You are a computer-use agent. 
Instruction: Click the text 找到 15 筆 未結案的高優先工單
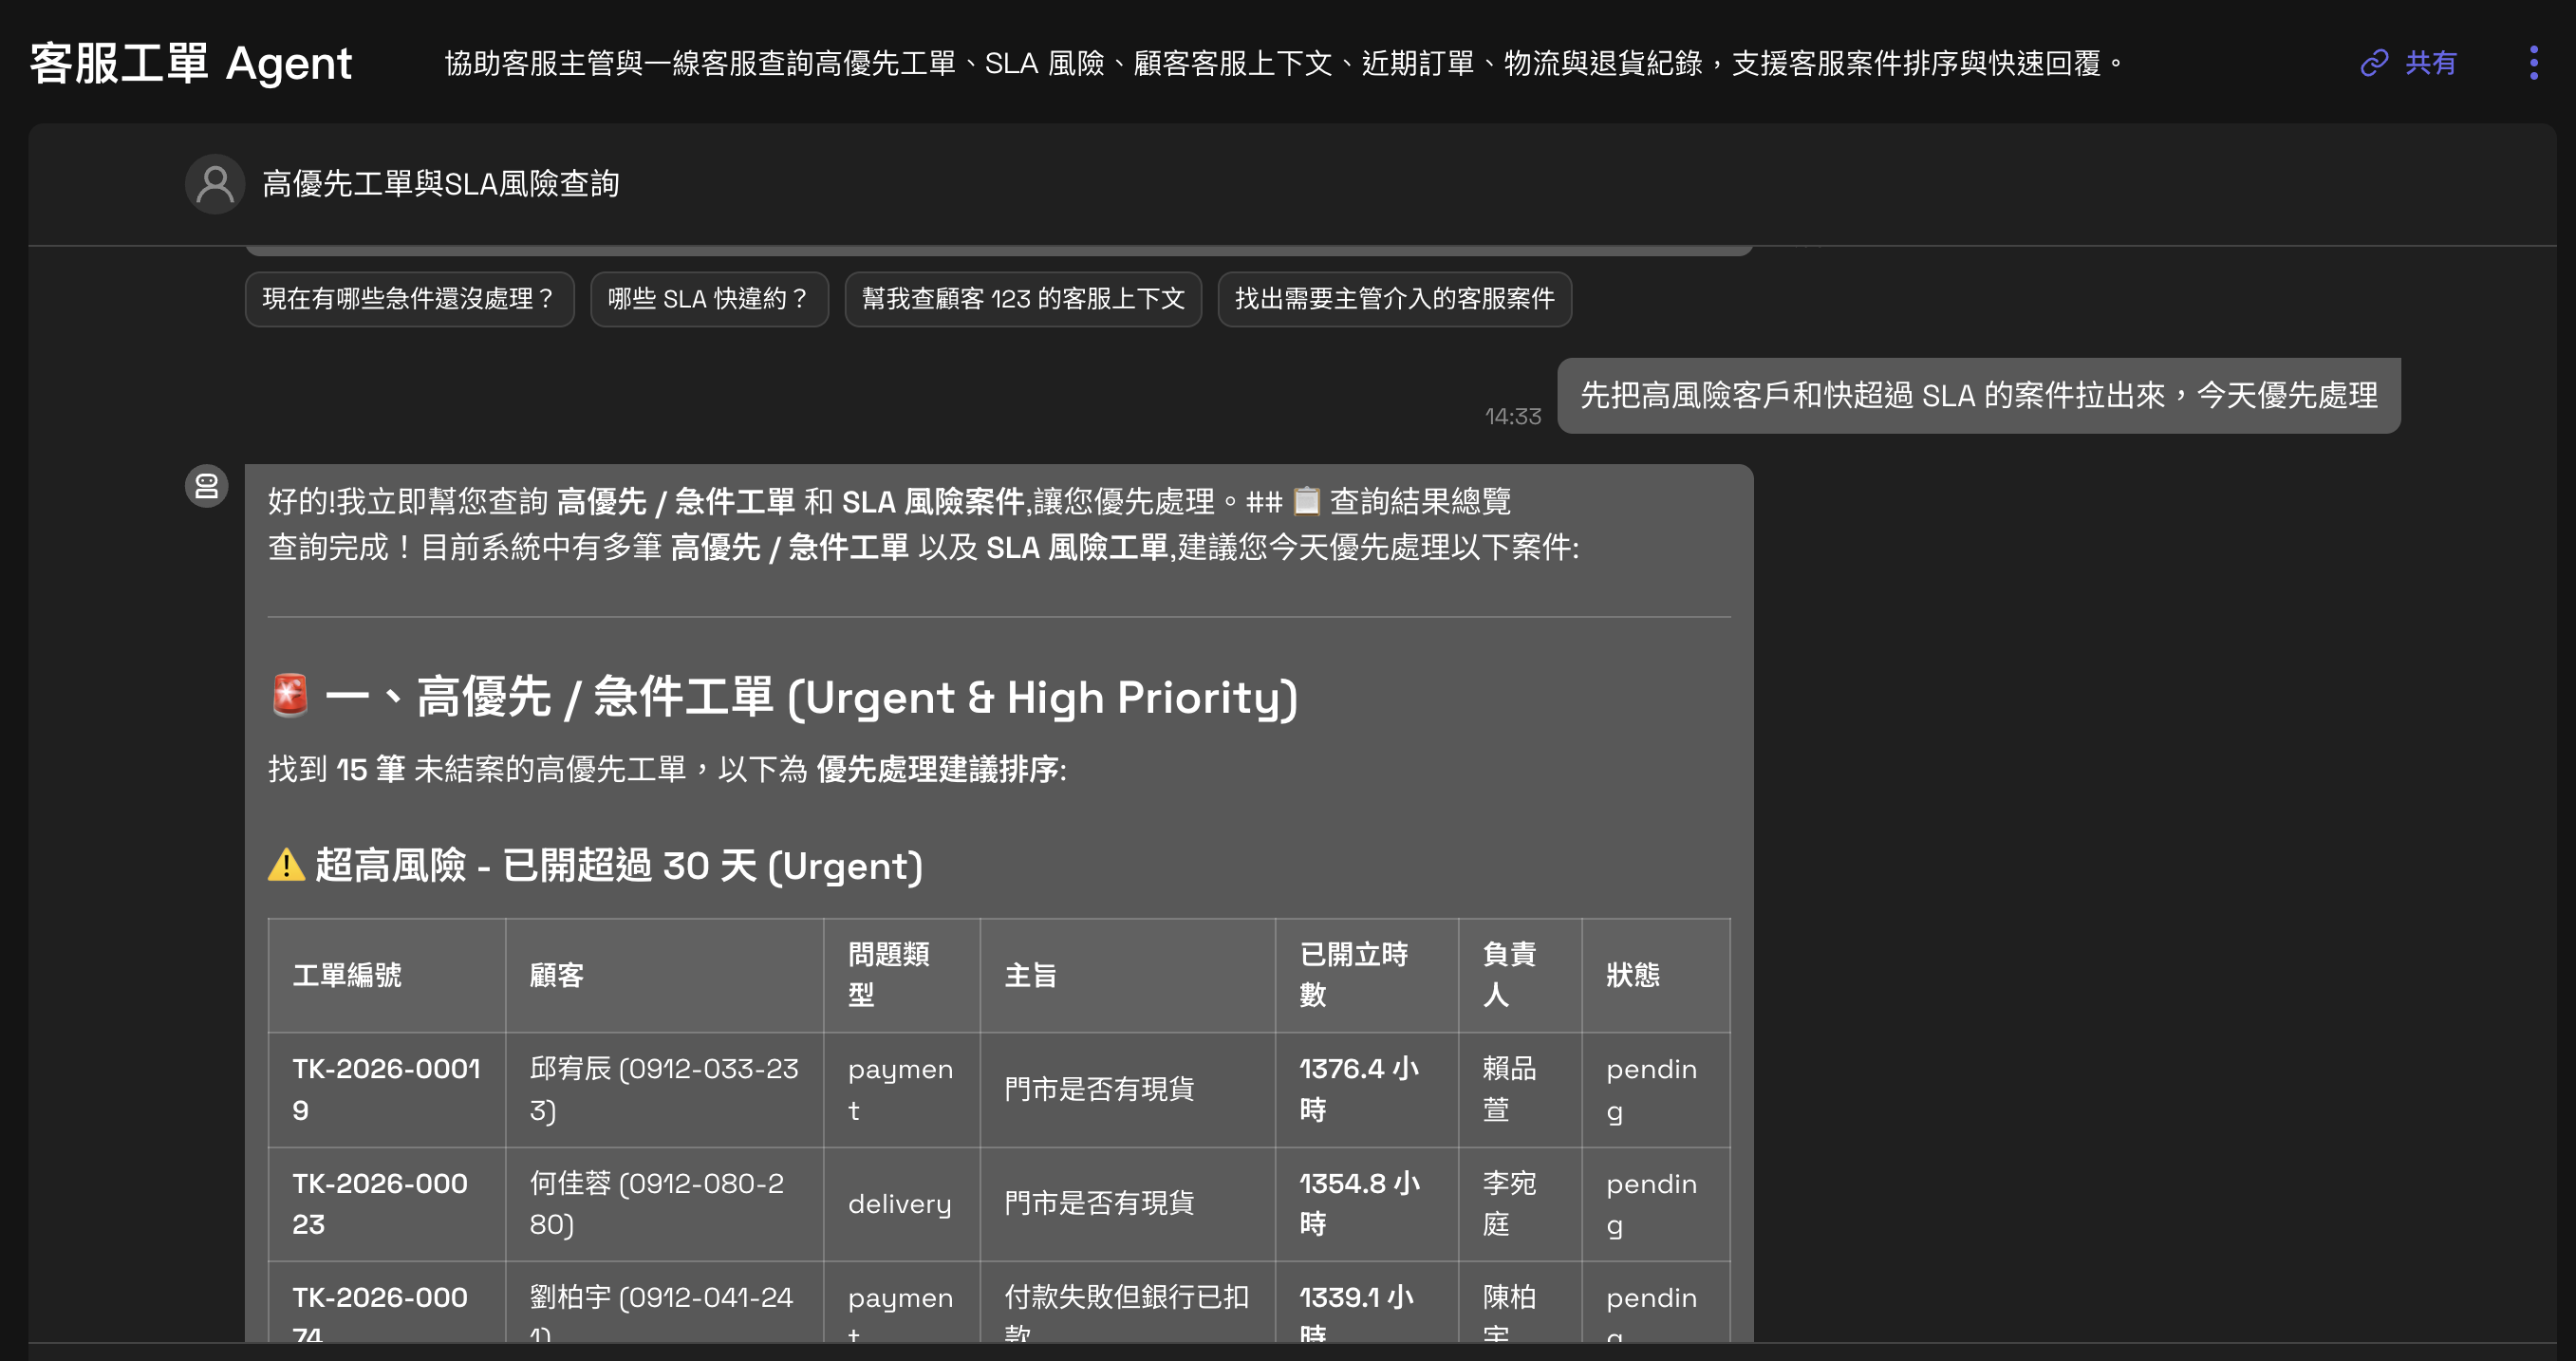click(477, 769)
